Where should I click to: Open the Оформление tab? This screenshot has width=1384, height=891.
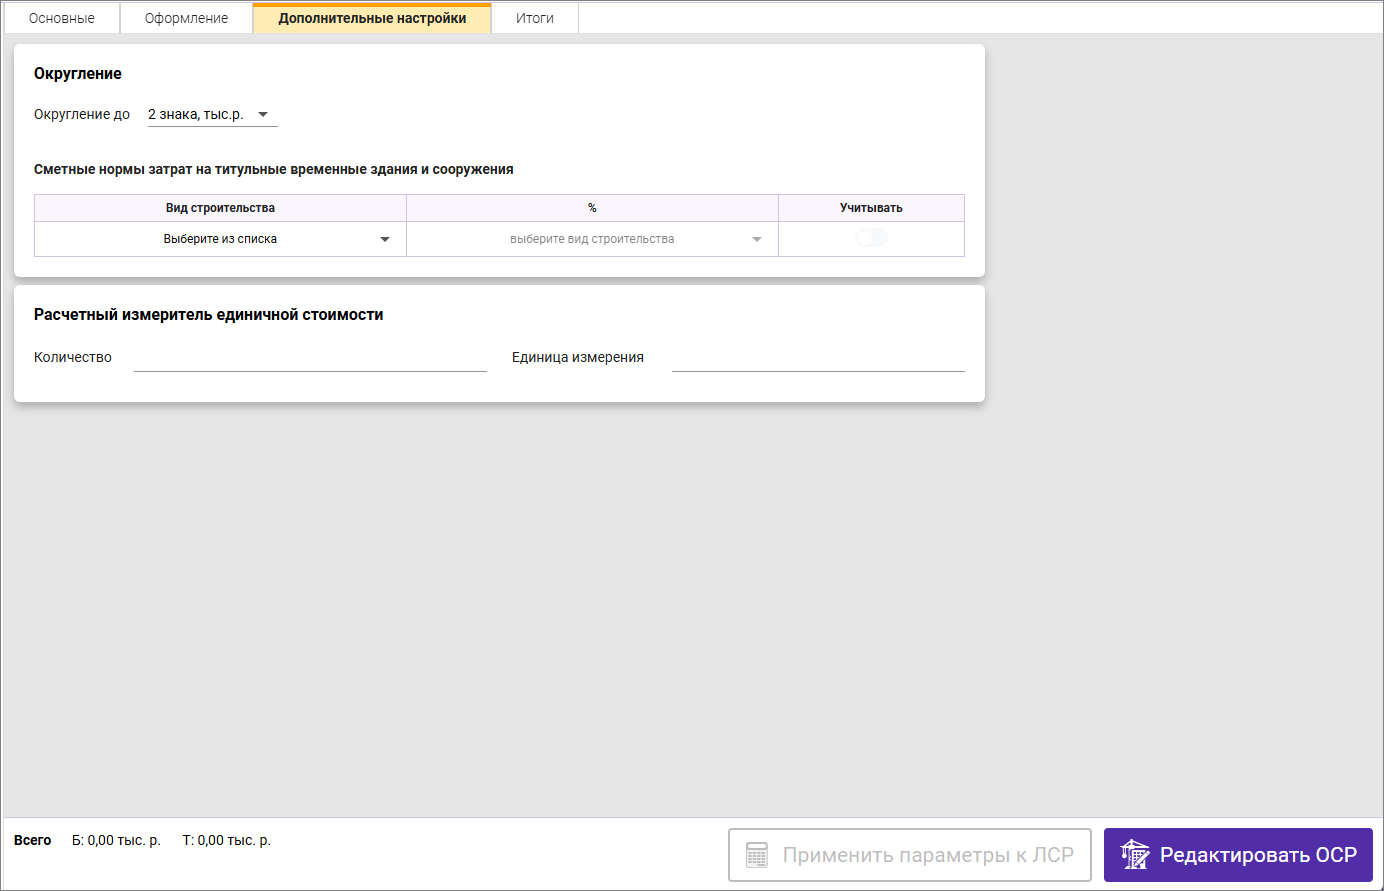coord(186,18)
